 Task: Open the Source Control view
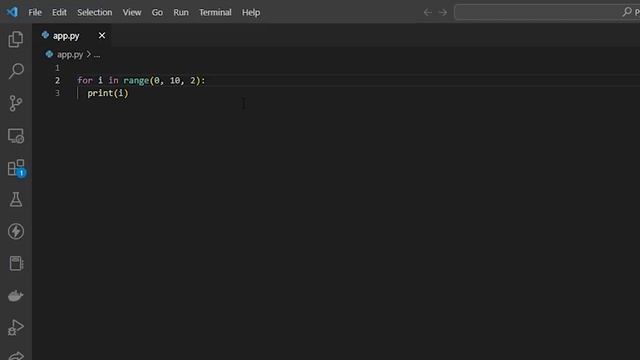pyautogui.click(x=16, y=103)
